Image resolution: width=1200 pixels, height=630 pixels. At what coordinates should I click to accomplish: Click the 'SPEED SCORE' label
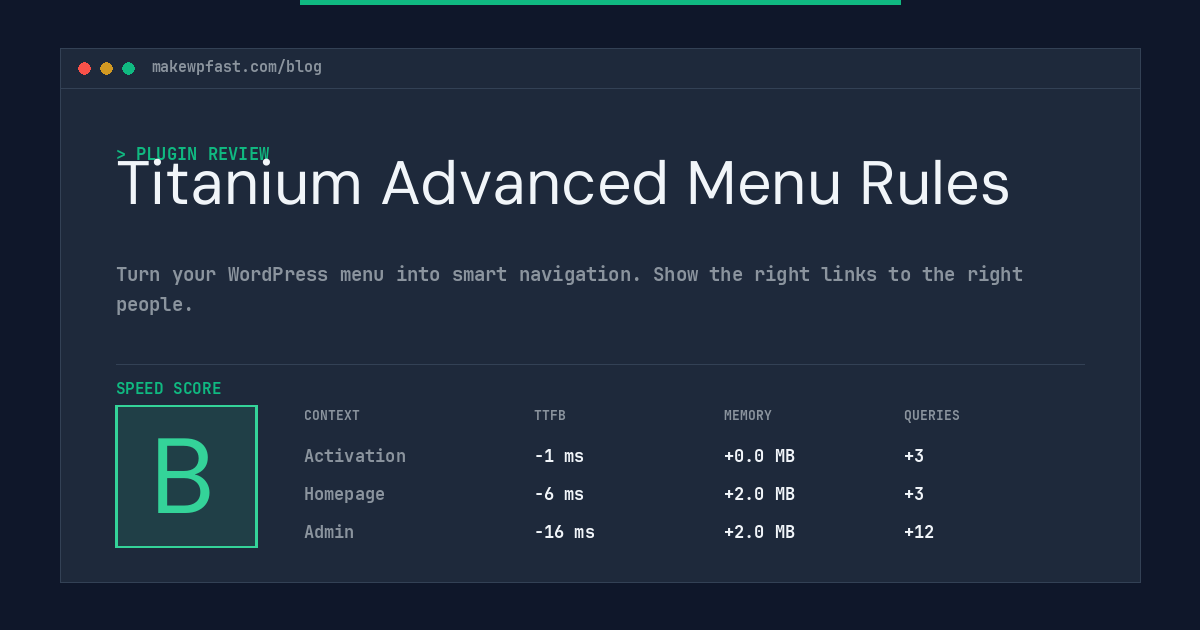click(169, 389)
